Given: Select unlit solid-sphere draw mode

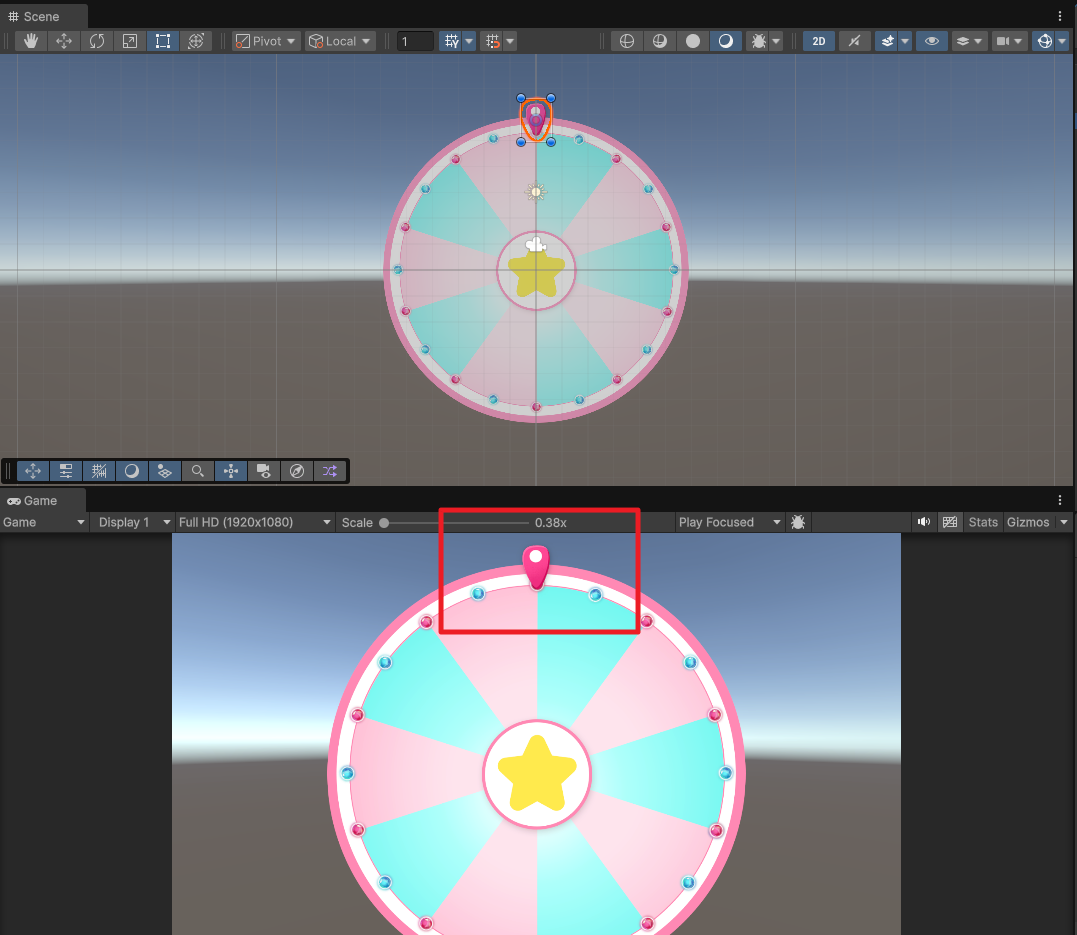Looking at the screenshot, I should pos(692,41).
